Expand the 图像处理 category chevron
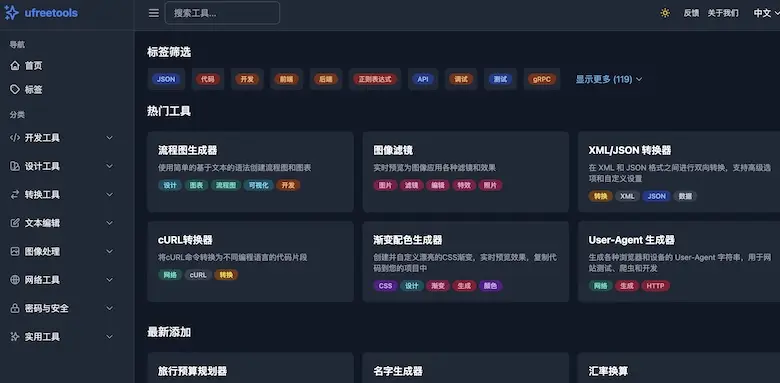Viewport: 780px width, 383px height. click(109, 251)
